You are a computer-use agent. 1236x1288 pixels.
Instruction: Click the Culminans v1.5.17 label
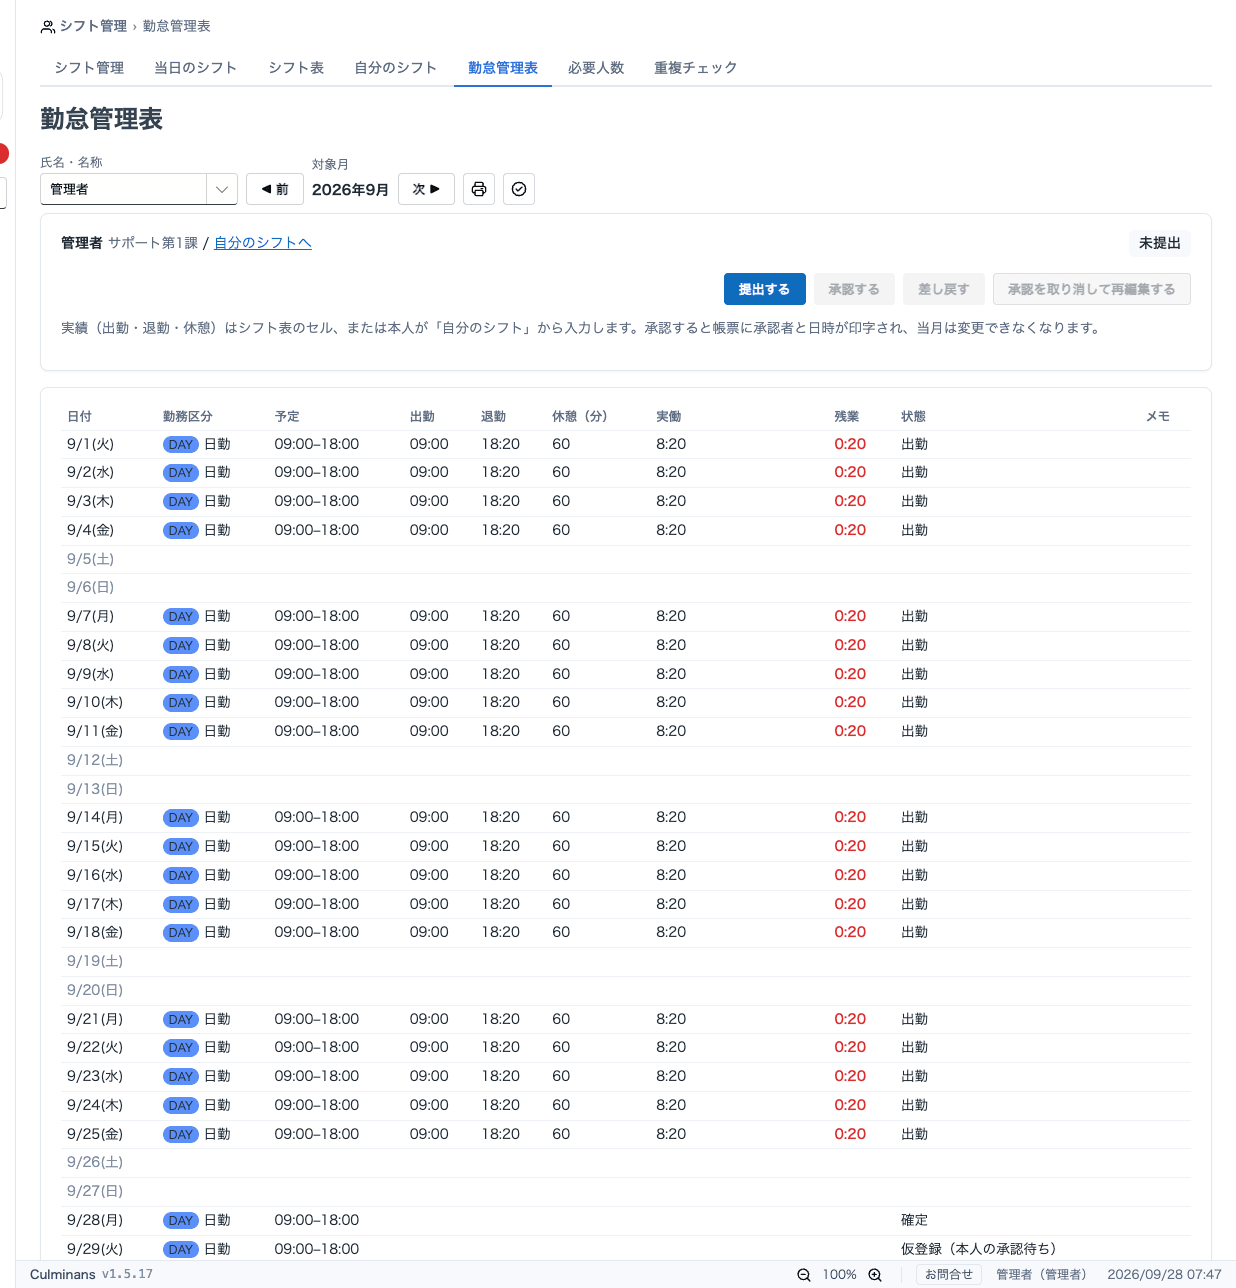click(x=91, y=1275)
